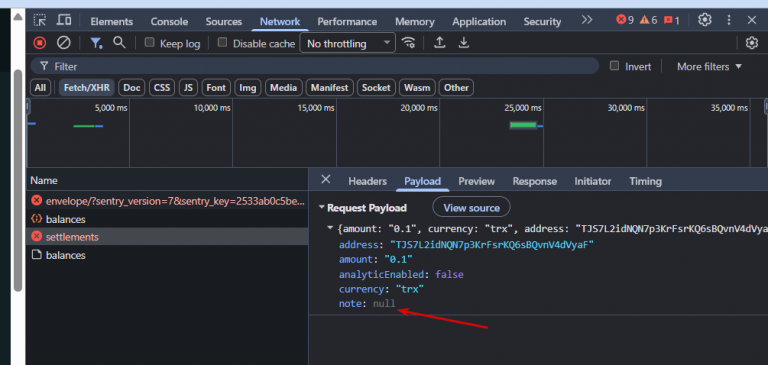Clear the network log
768x365 pixels.
pyautogui.click(x=64, y=43)
